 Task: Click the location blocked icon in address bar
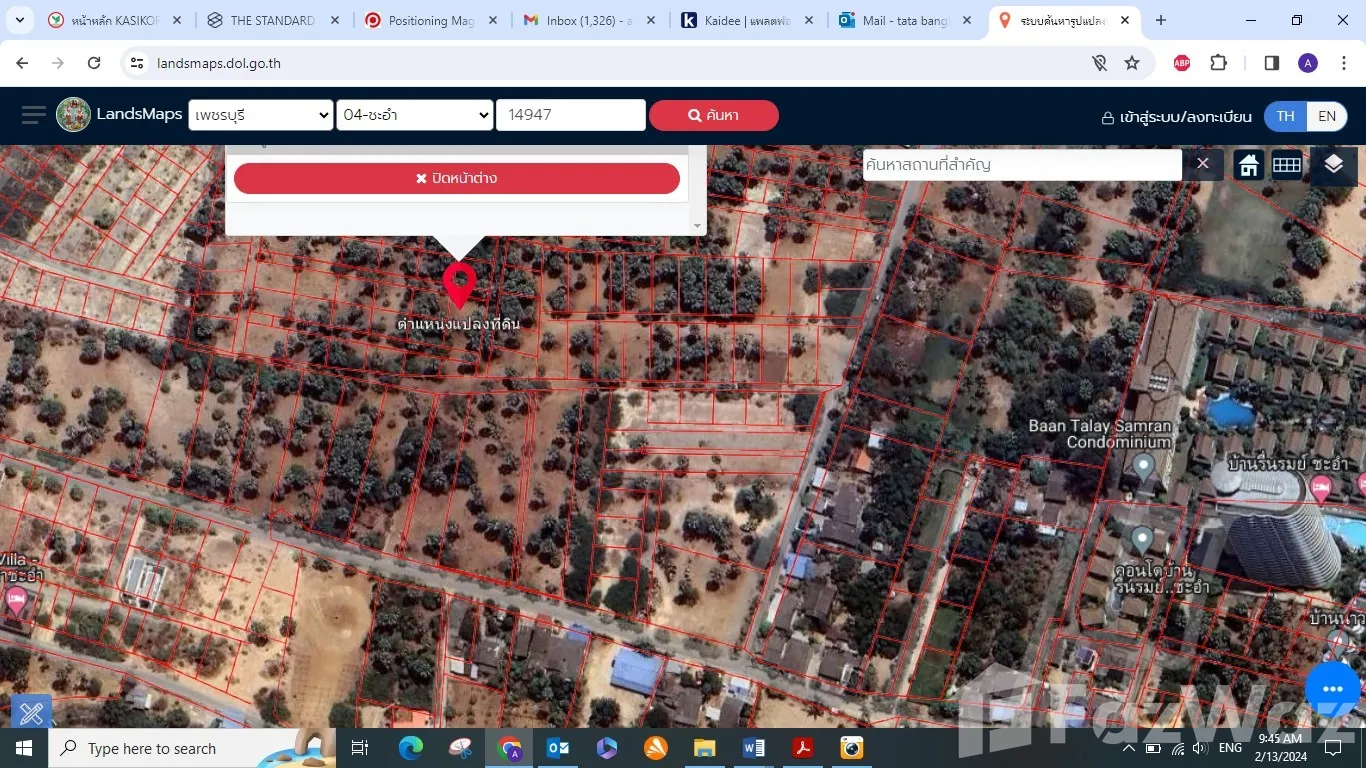[x=1099, y=63]
